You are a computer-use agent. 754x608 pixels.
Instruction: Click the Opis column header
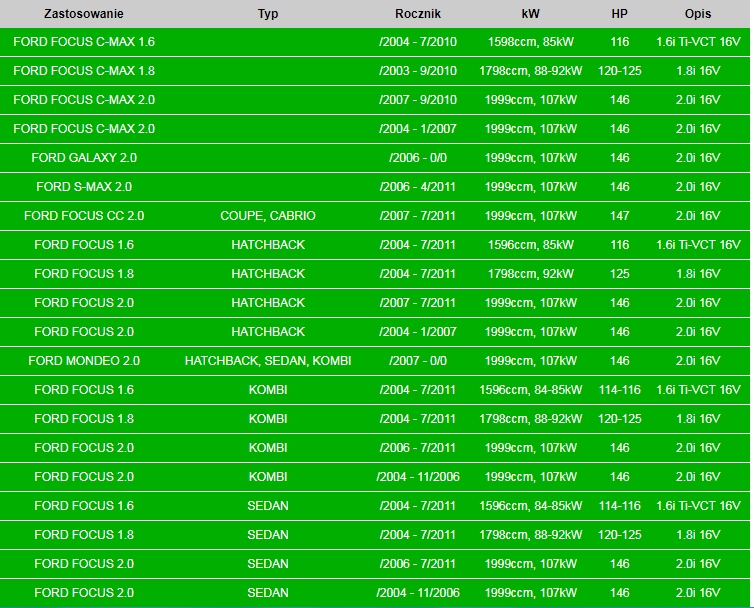point(698,13)
